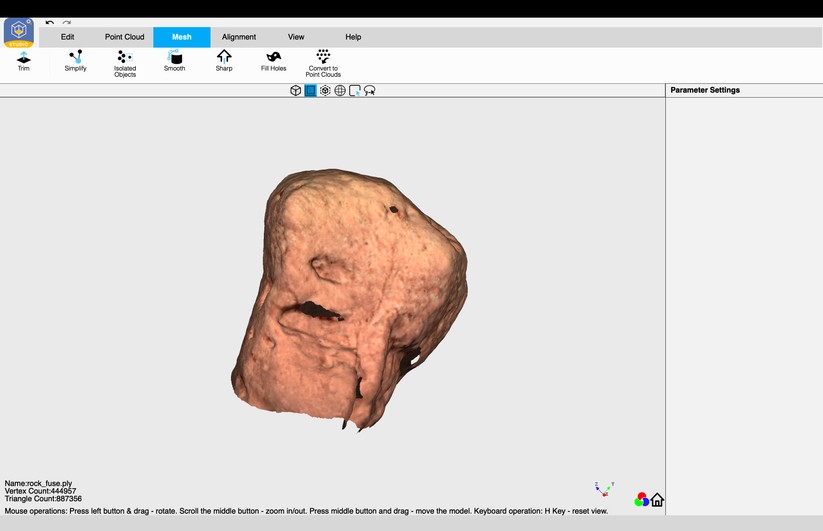Apply the Smooth mesh tool

[174, 61]
